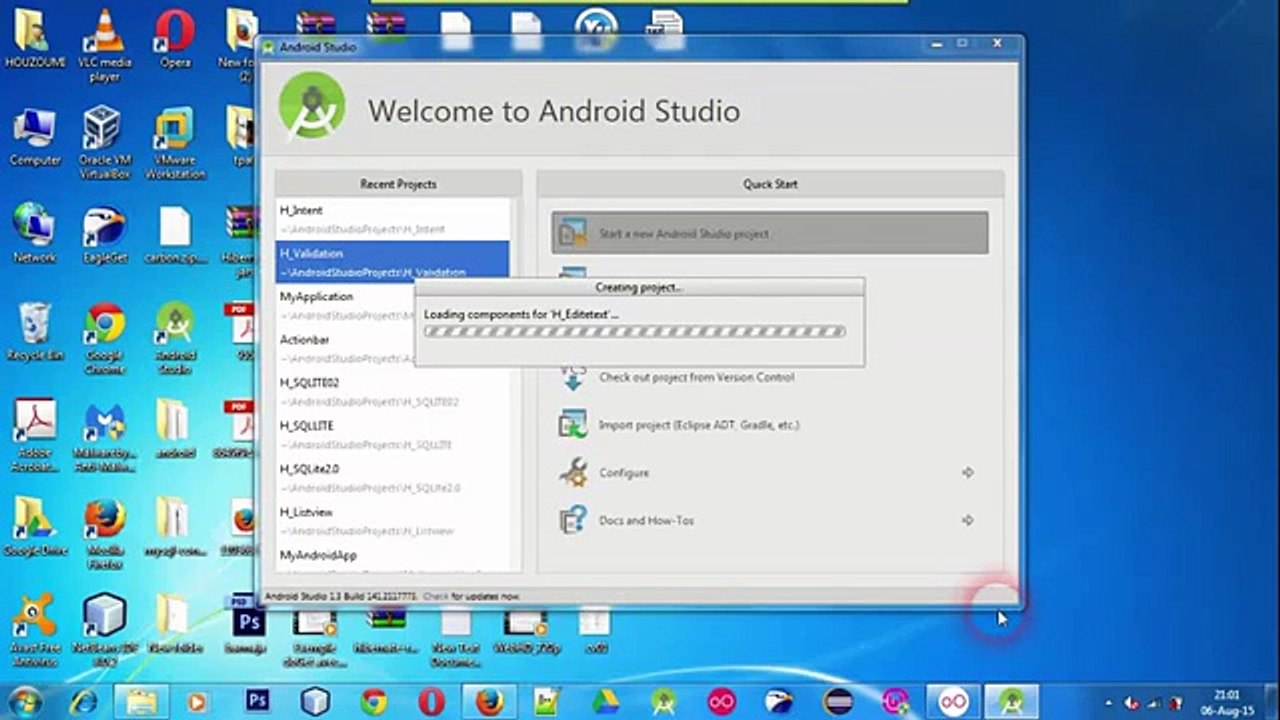
Task: Click Photoshop icon in the taskbar
Action: point(258,702)
